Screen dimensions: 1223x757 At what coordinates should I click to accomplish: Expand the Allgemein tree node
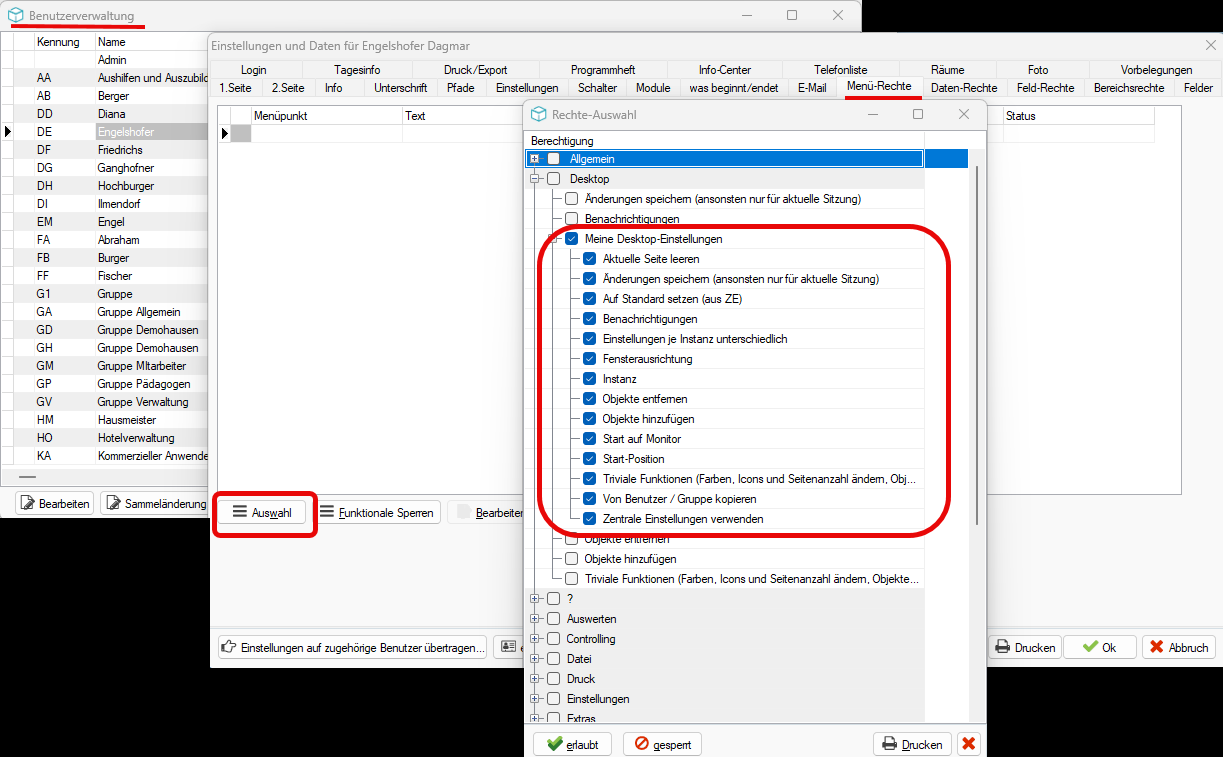point(535,159)
